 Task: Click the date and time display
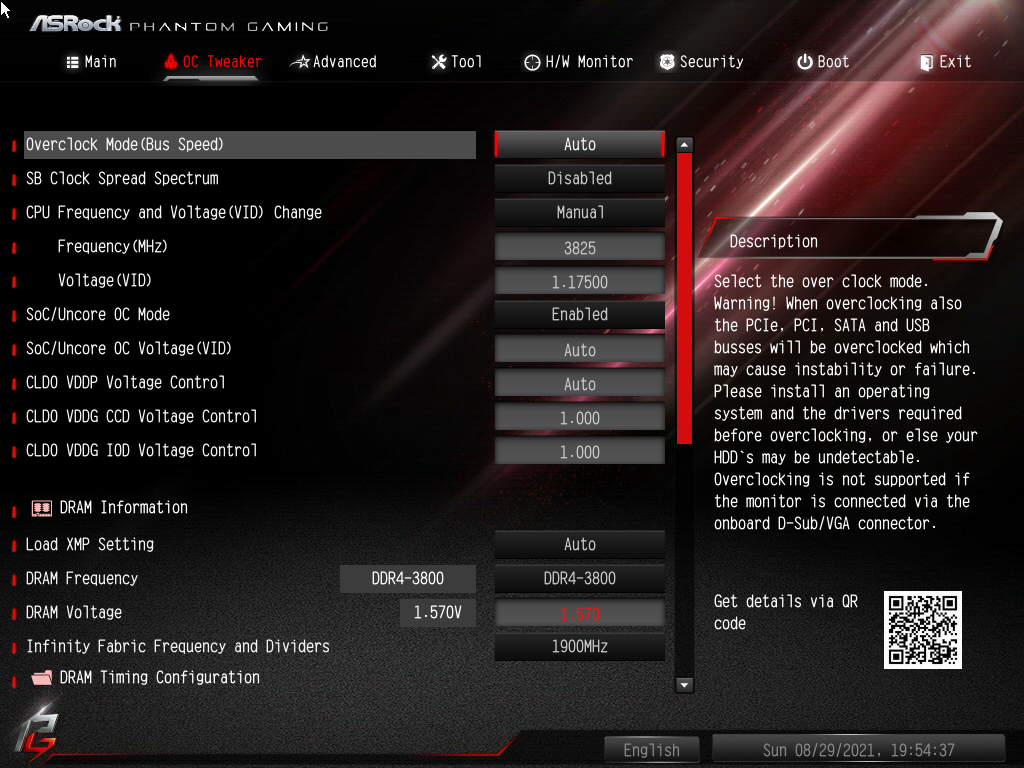[x=859, y=750]
